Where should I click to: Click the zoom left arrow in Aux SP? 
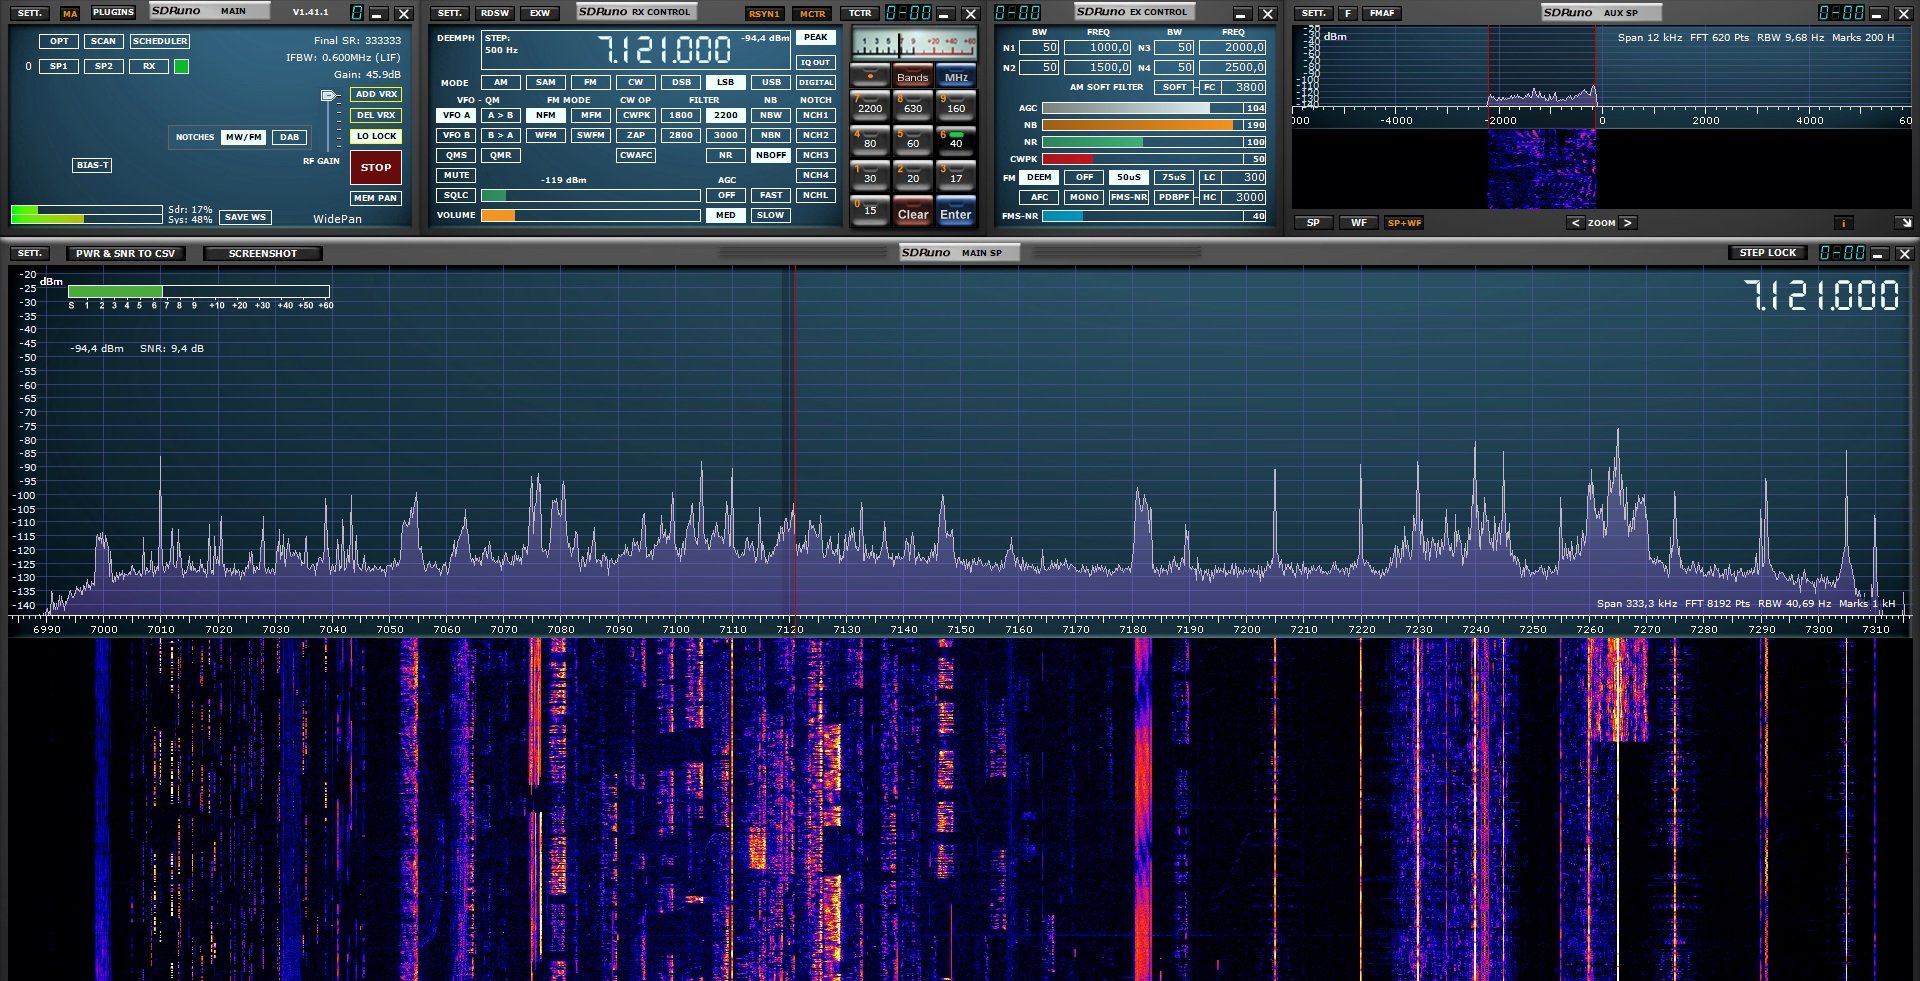pos(1575,223)
